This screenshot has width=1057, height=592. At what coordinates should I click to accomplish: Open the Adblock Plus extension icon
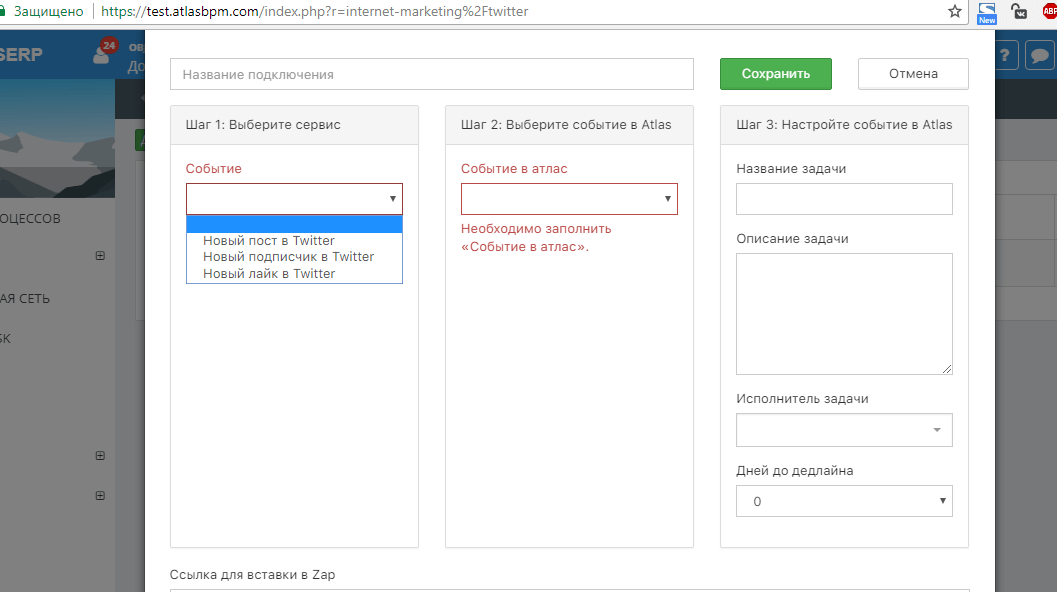(1050, 11)
